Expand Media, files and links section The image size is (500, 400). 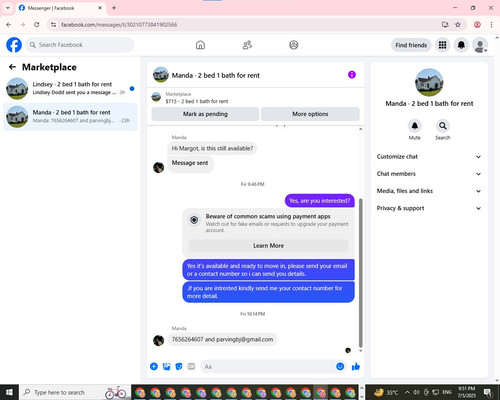click(429, 191)
